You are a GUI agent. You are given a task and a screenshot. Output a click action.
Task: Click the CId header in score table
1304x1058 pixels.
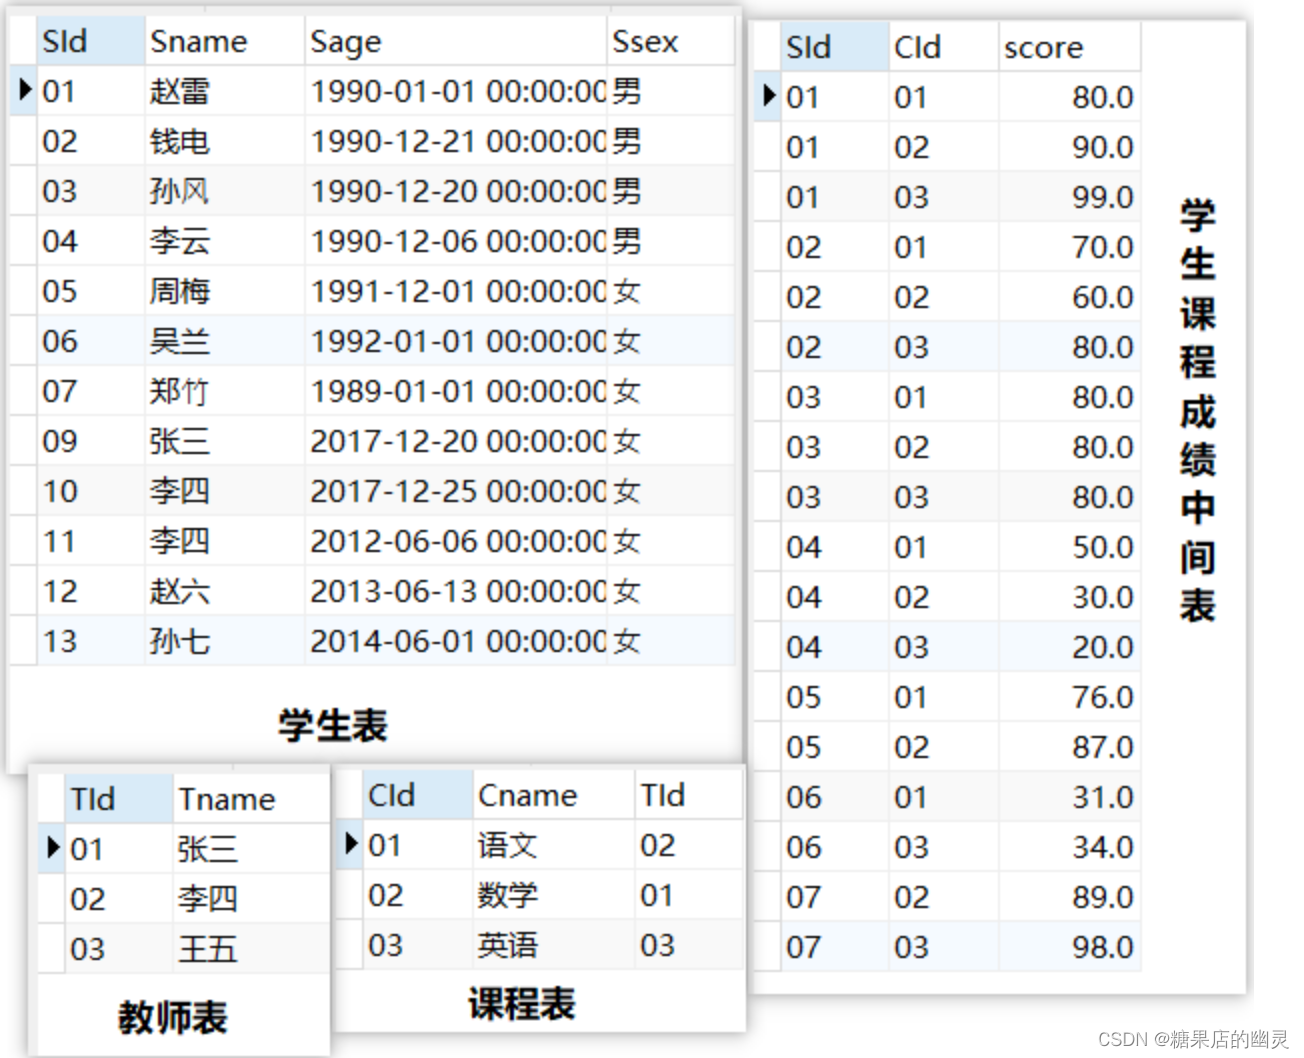point(943,47)
